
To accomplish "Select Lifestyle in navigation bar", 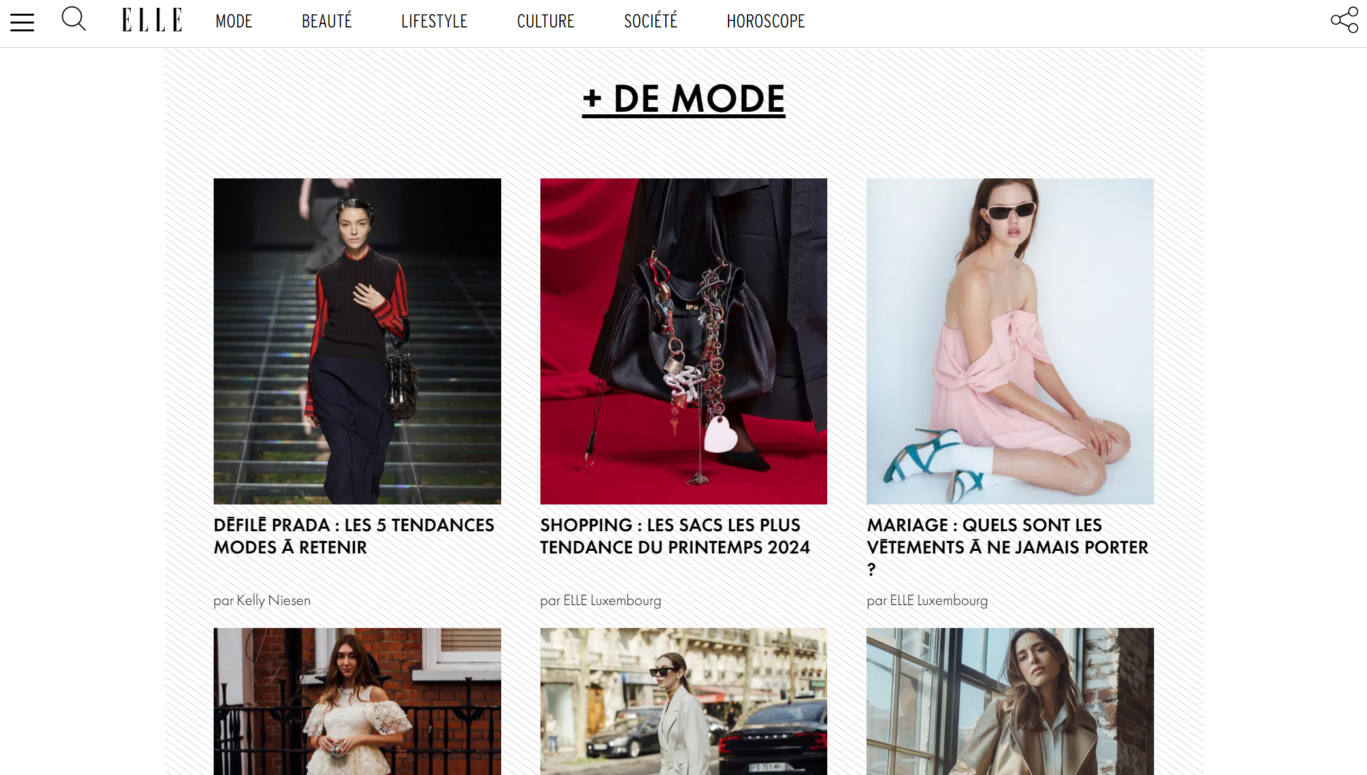I will [x=434, y=21].
